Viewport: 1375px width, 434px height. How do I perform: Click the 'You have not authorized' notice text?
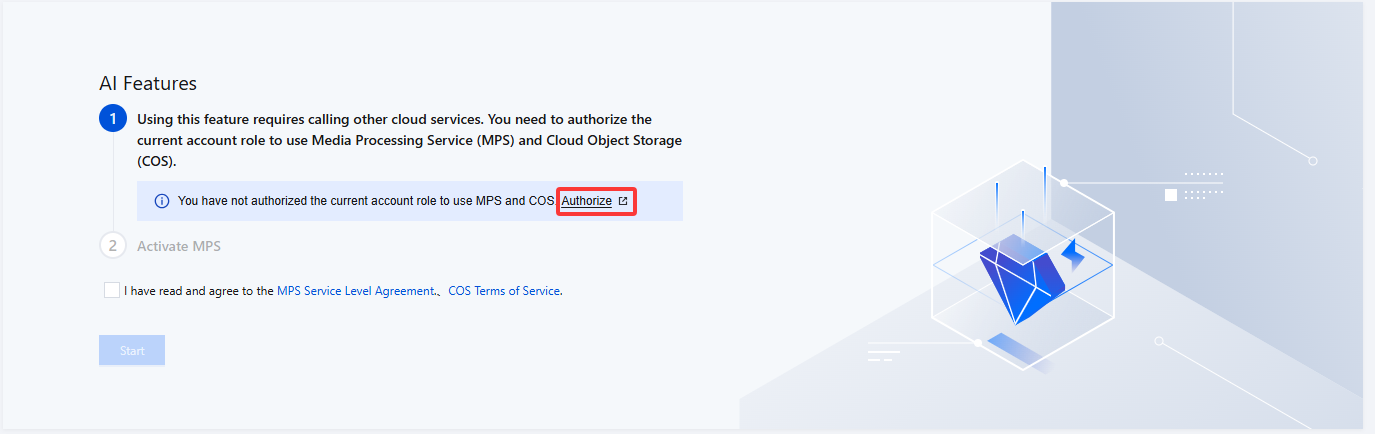[x=365, y=201]
